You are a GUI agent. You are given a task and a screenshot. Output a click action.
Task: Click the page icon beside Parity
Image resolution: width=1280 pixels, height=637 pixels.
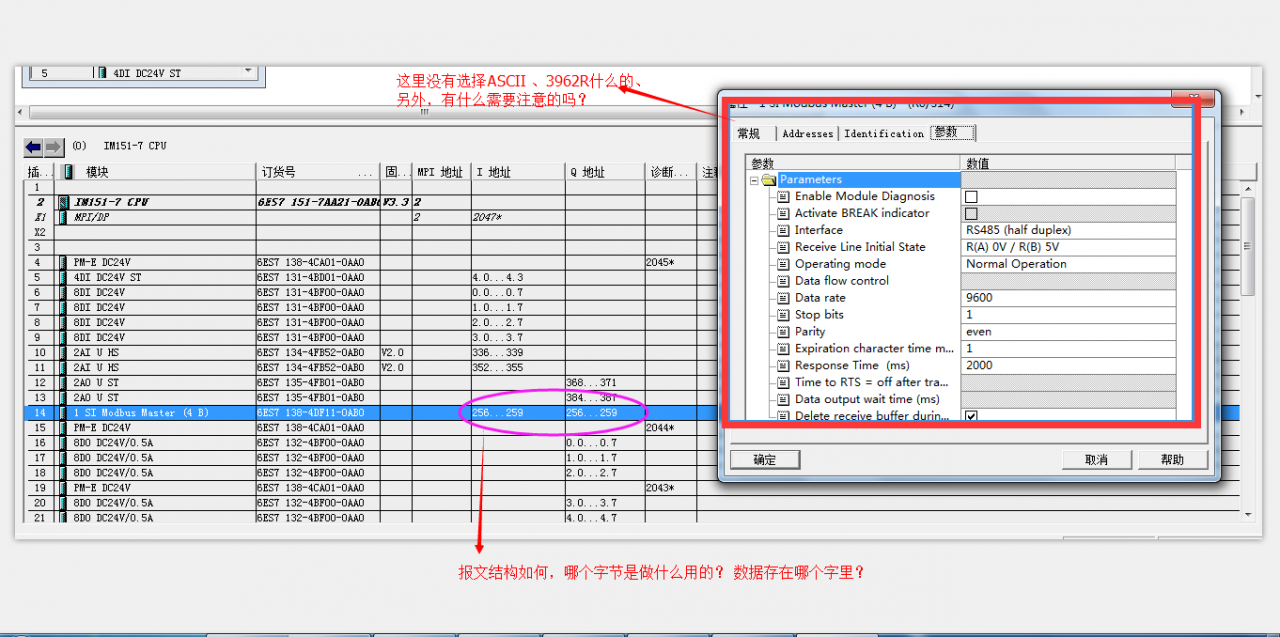point(784,332)
